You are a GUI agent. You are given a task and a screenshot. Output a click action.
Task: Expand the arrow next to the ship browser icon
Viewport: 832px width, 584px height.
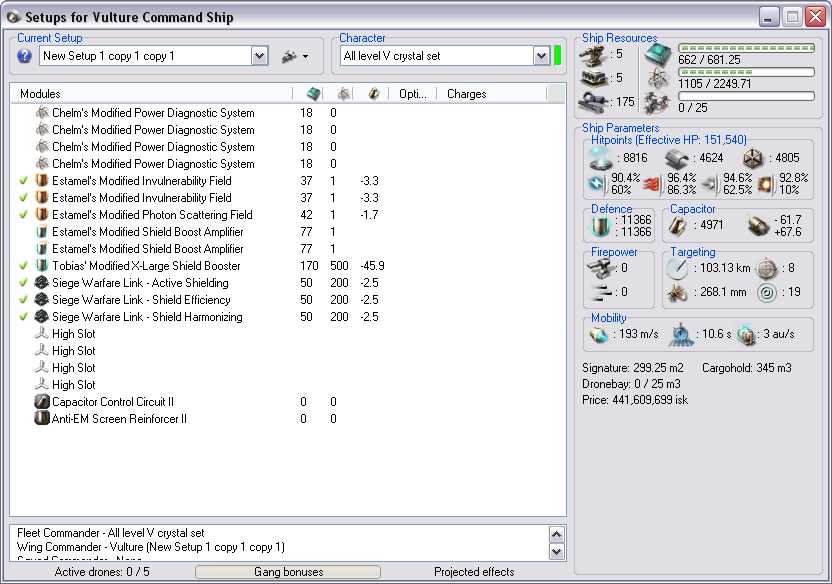pos(306,56)
